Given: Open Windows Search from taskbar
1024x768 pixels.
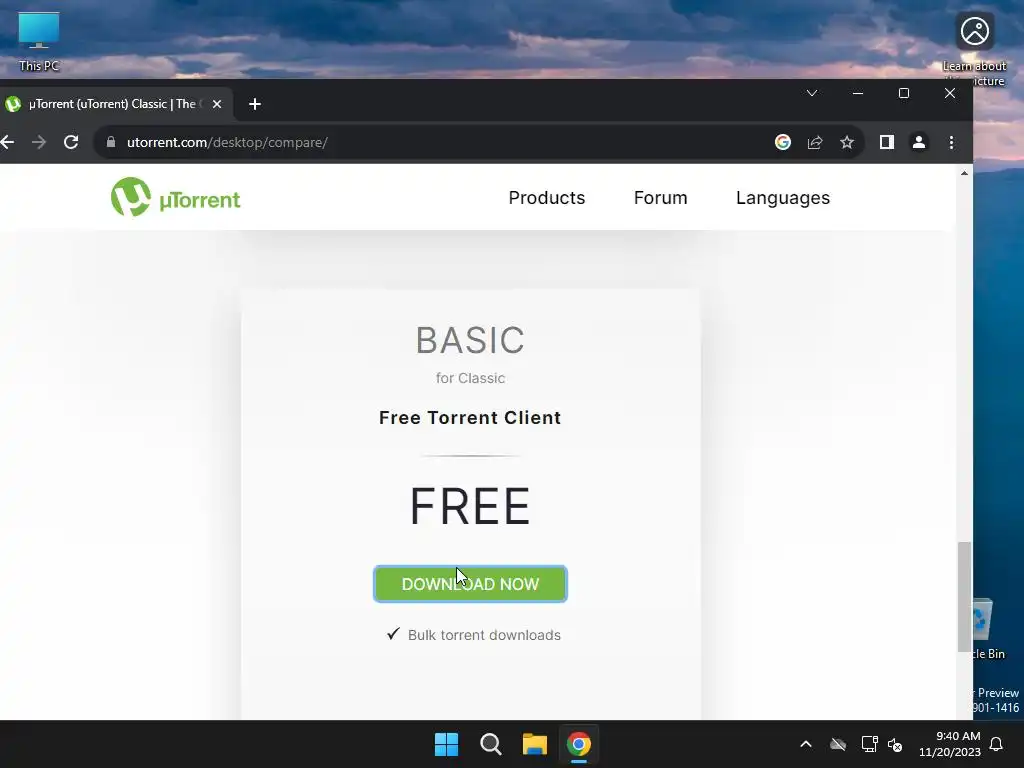Looking at the screenshot, I should click(490, 744).
